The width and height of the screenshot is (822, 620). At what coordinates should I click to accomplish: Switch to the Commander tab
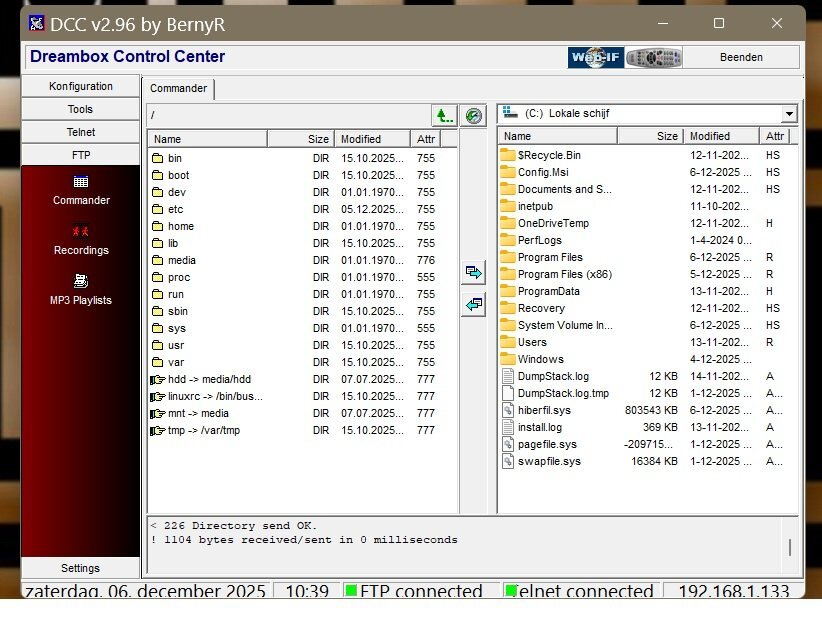pyautogui.click(x=179, y=89)
